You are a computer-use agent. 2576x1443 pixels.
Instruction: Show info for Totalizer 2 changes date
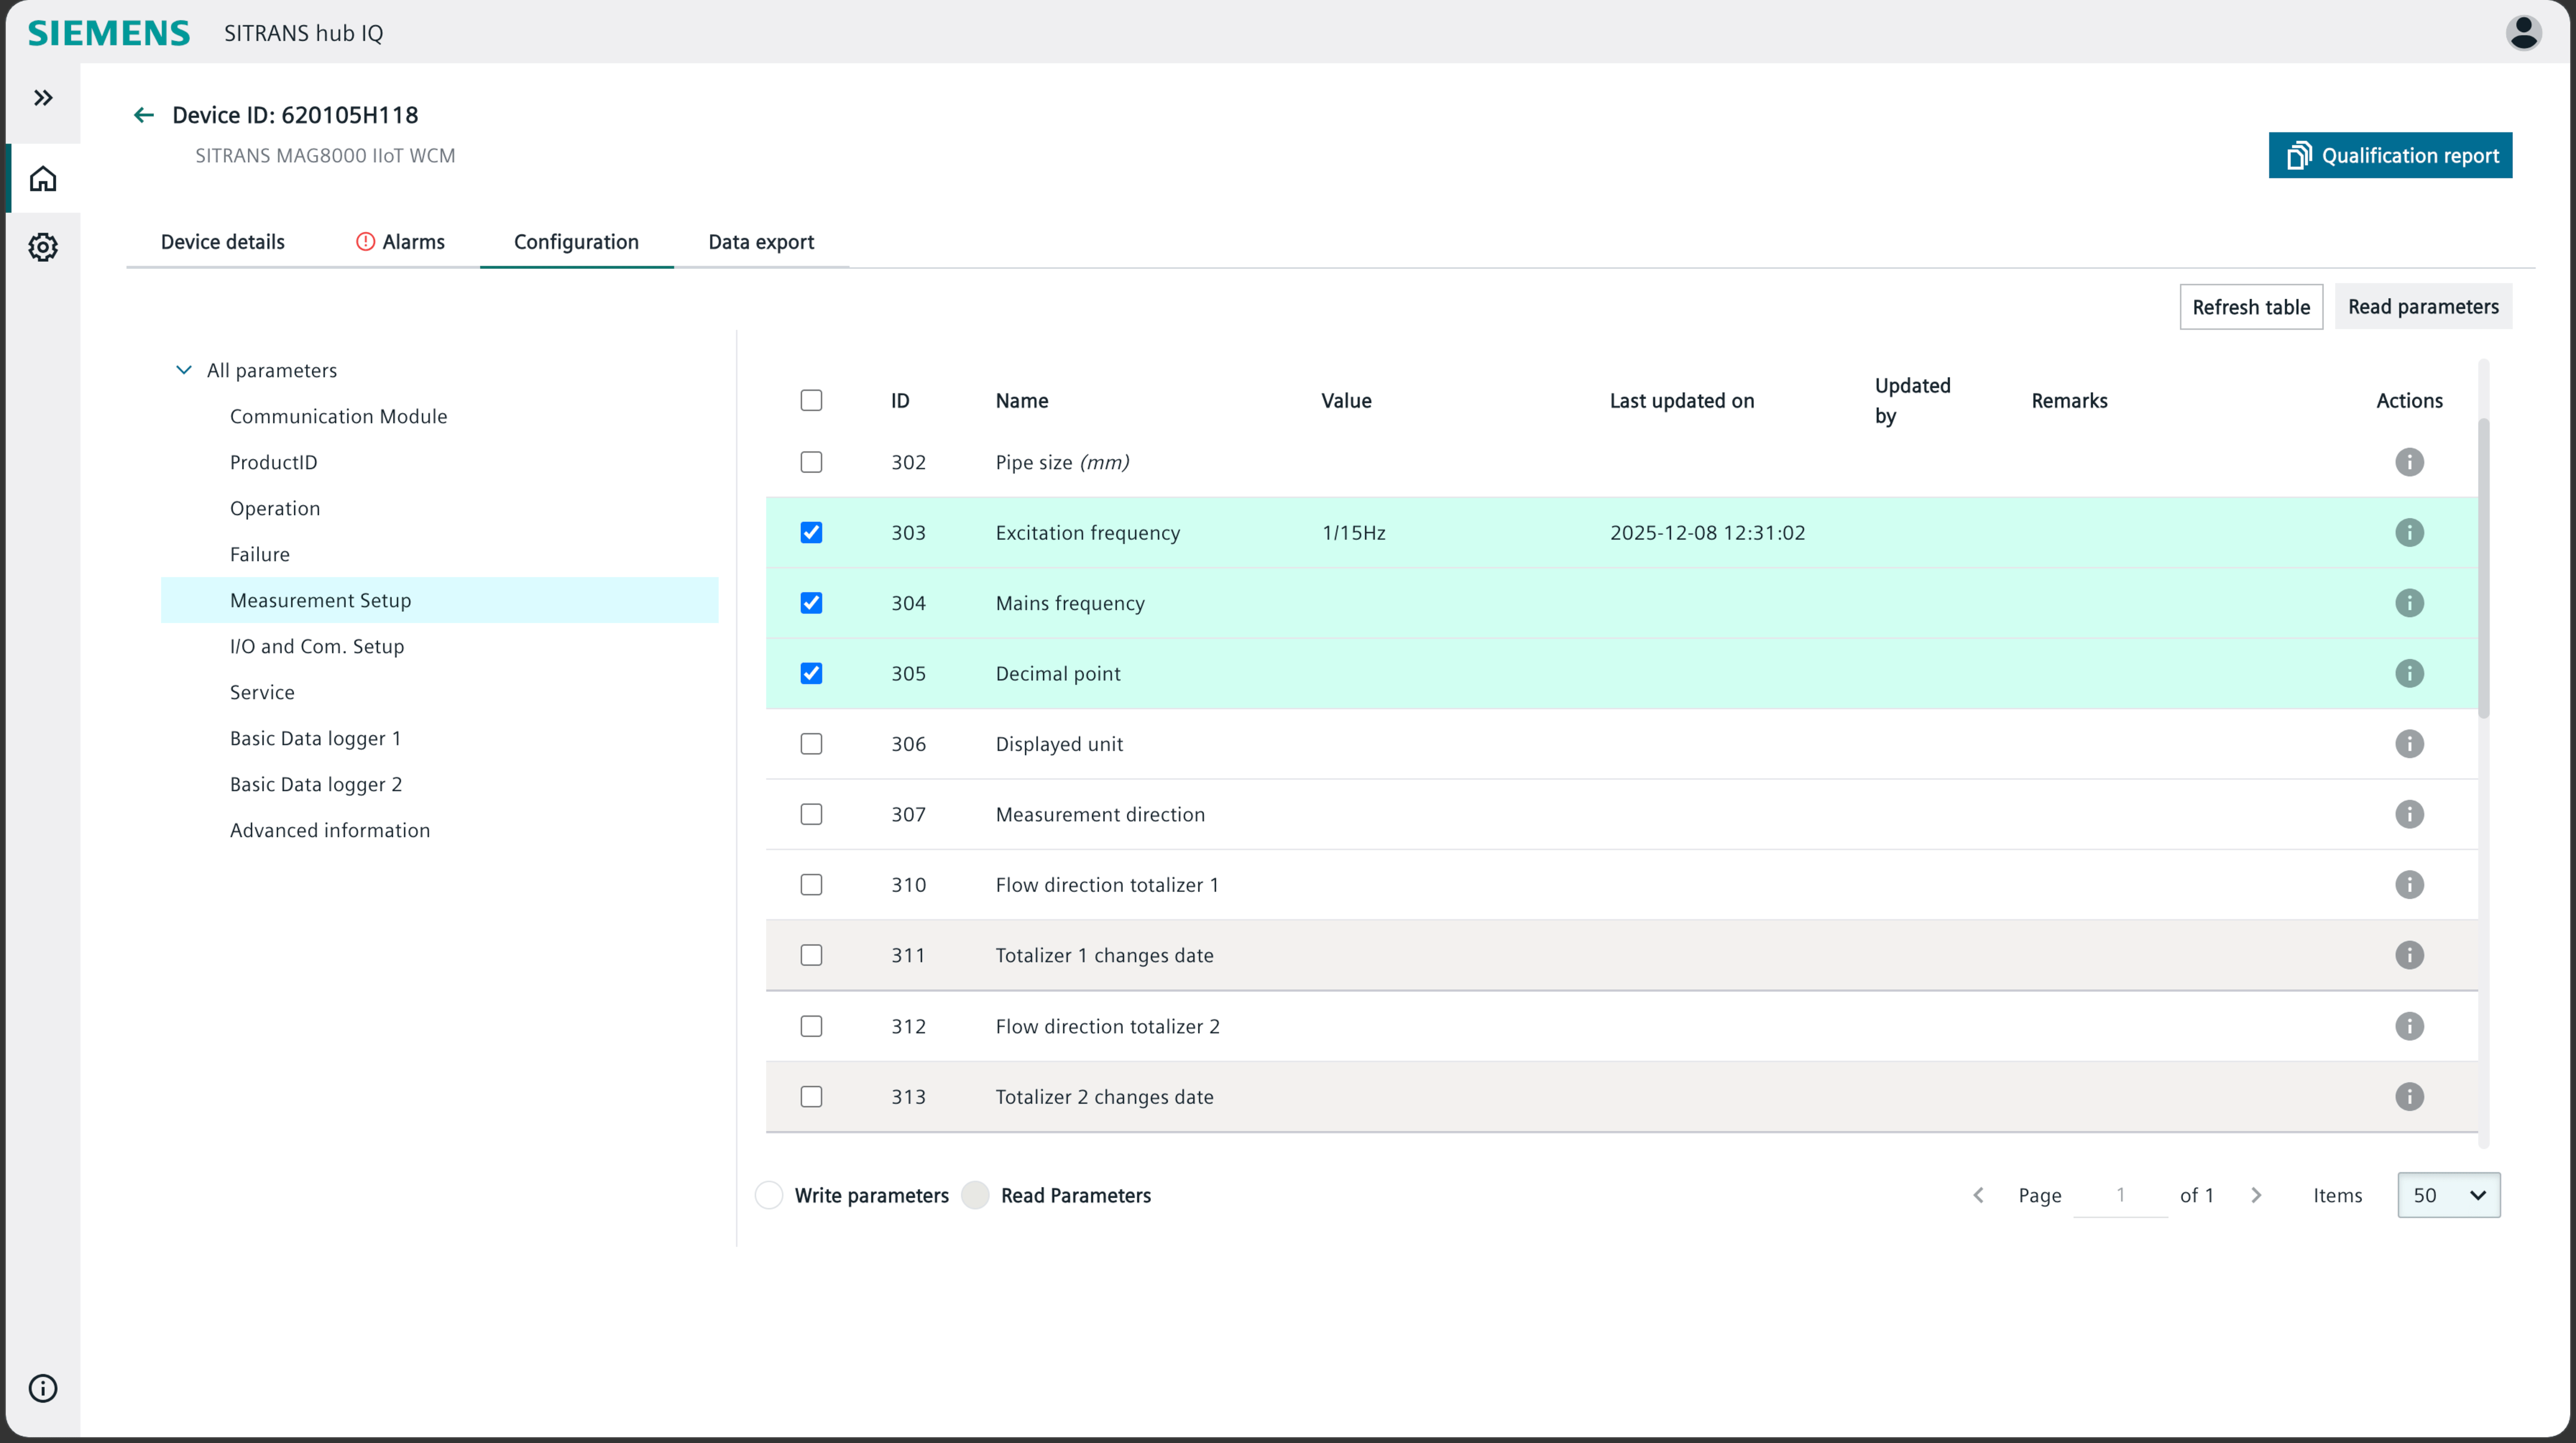point(2409,1097)
